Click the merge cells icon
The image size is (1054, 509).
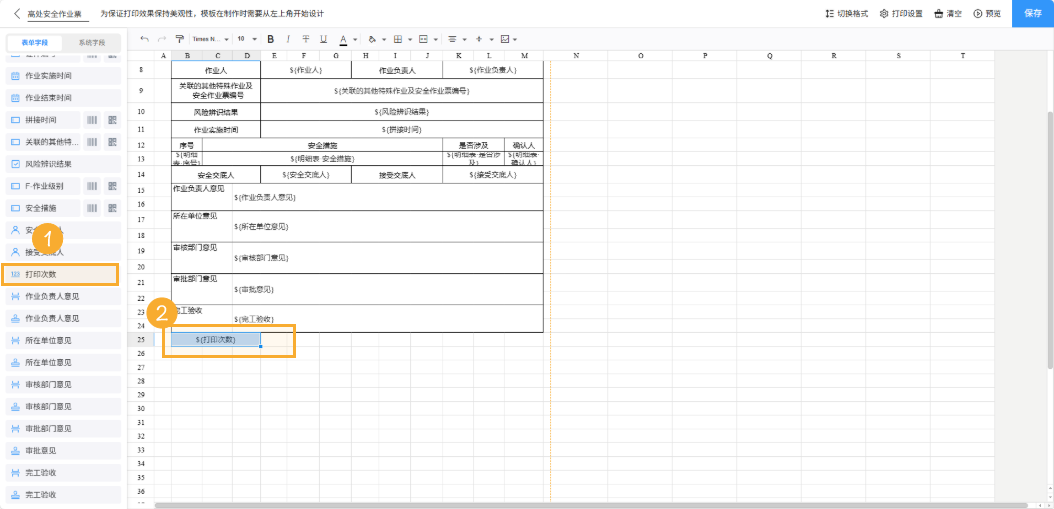tap(423, 39)
